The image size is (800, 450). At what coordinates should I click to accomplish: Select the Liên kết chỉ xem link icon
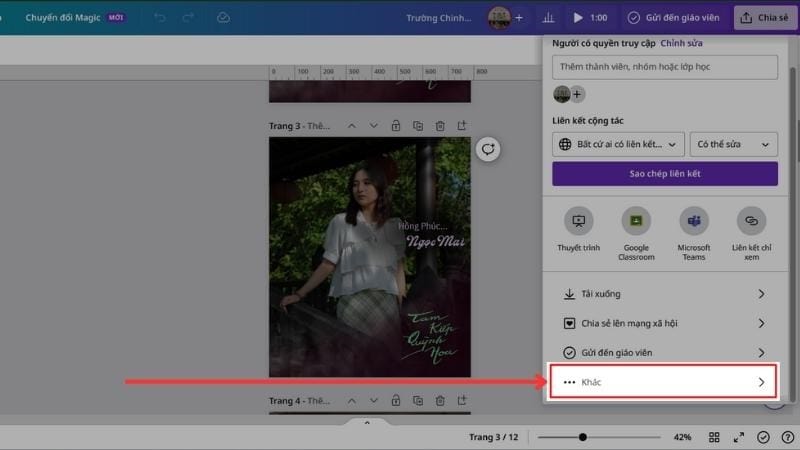click(751, 221)
